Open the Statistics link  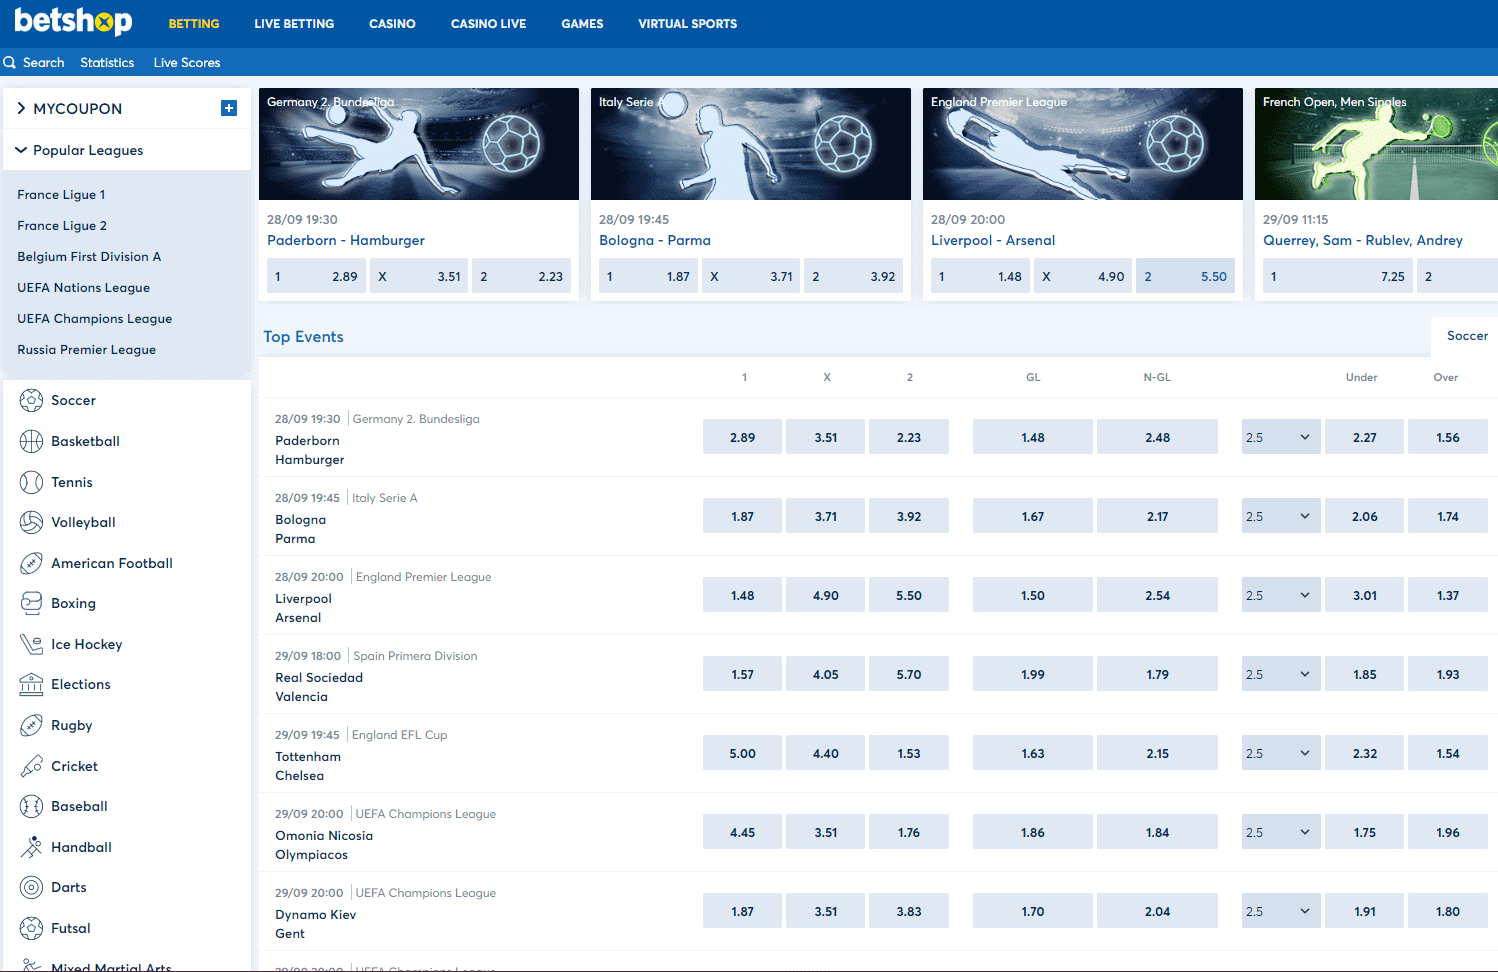(107, 62)
